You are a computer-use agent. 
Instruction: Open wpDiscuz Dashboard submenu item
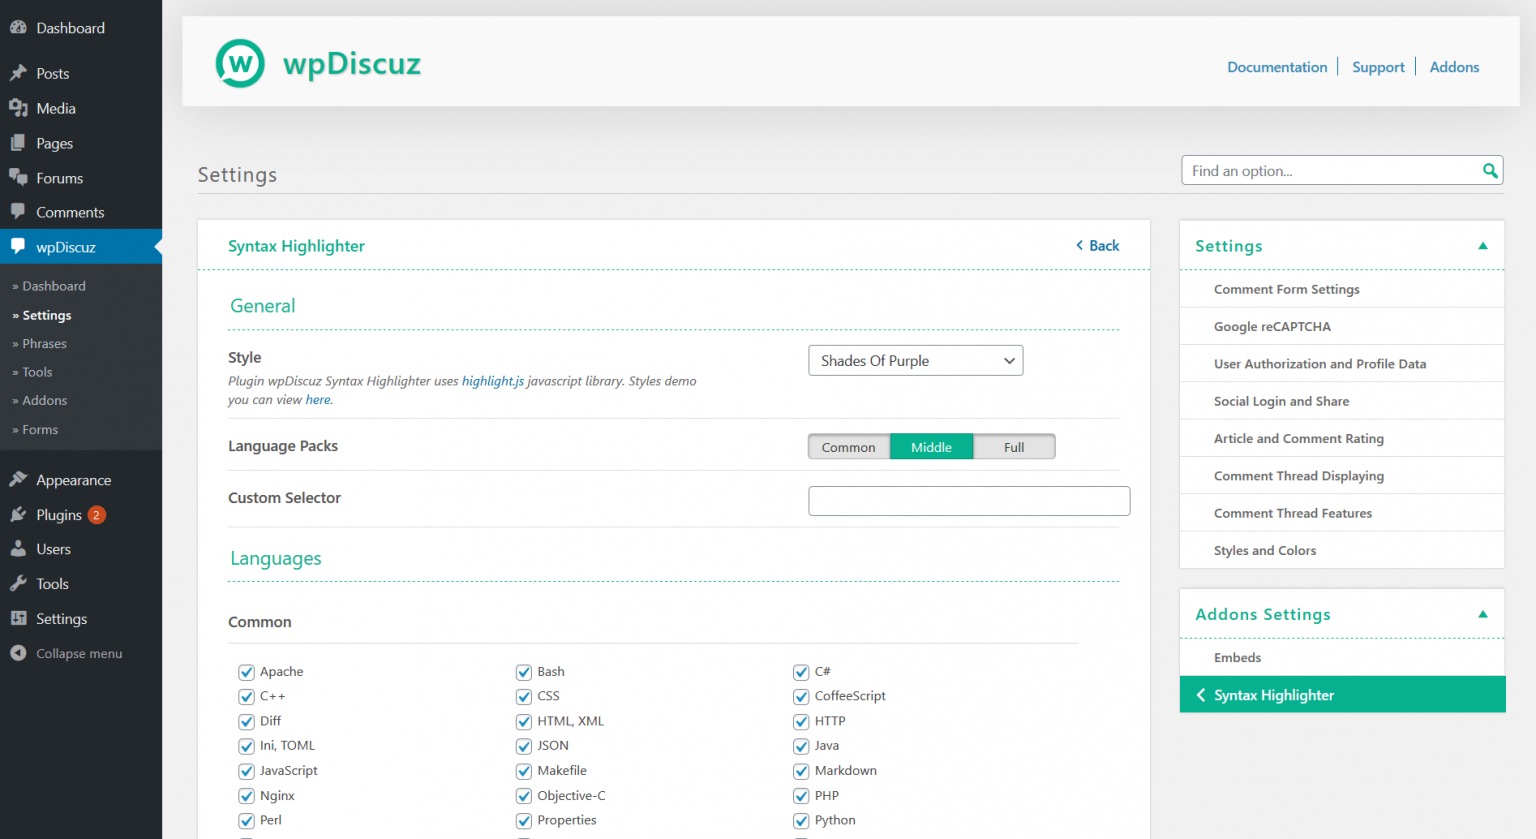pos(54,286)
